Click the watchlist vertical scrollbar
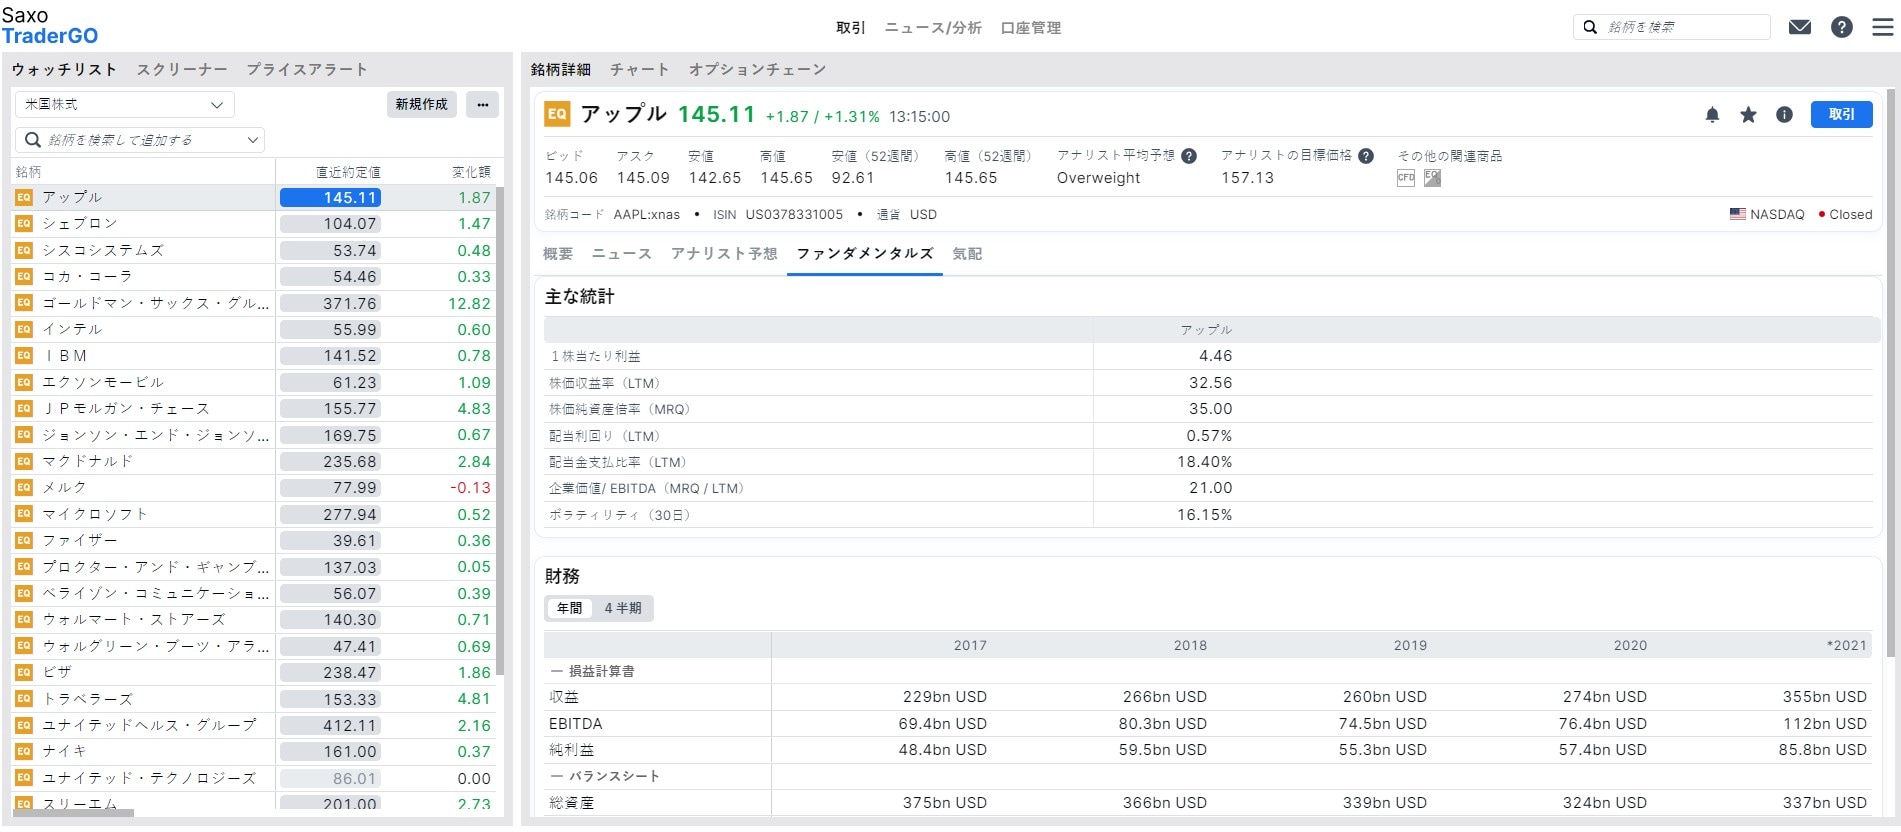This screenshot has height=832, width=1901. point(500,430)
